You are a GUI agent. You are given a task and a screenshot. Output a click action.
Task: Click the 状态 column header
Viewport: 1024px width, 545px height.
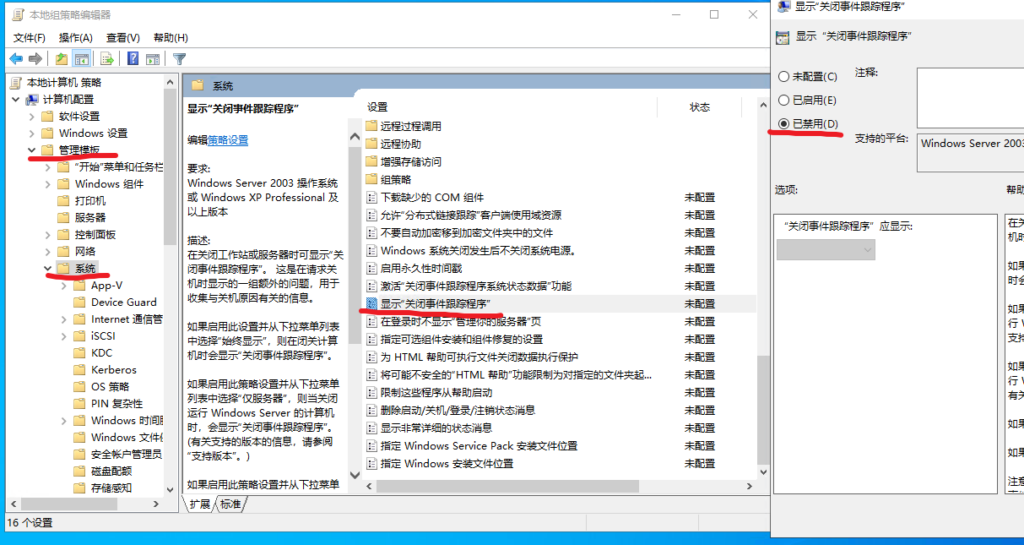tap(699, 107)
